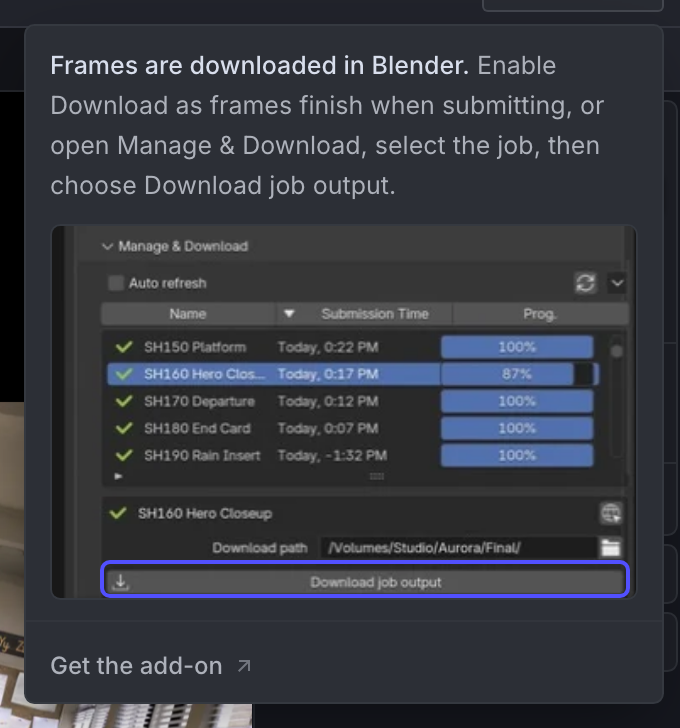Open the dropdown arrow beside refresh icon
Viewport: 680px width, 728px height.
[x=617, y=283]
